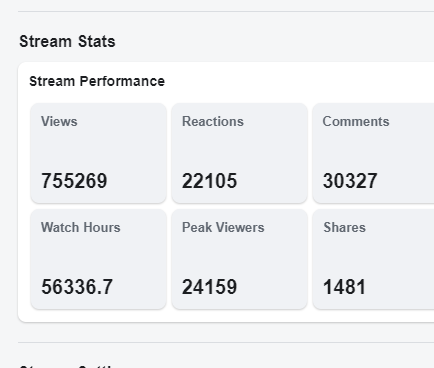Click the Stream Stats heading

67,42
